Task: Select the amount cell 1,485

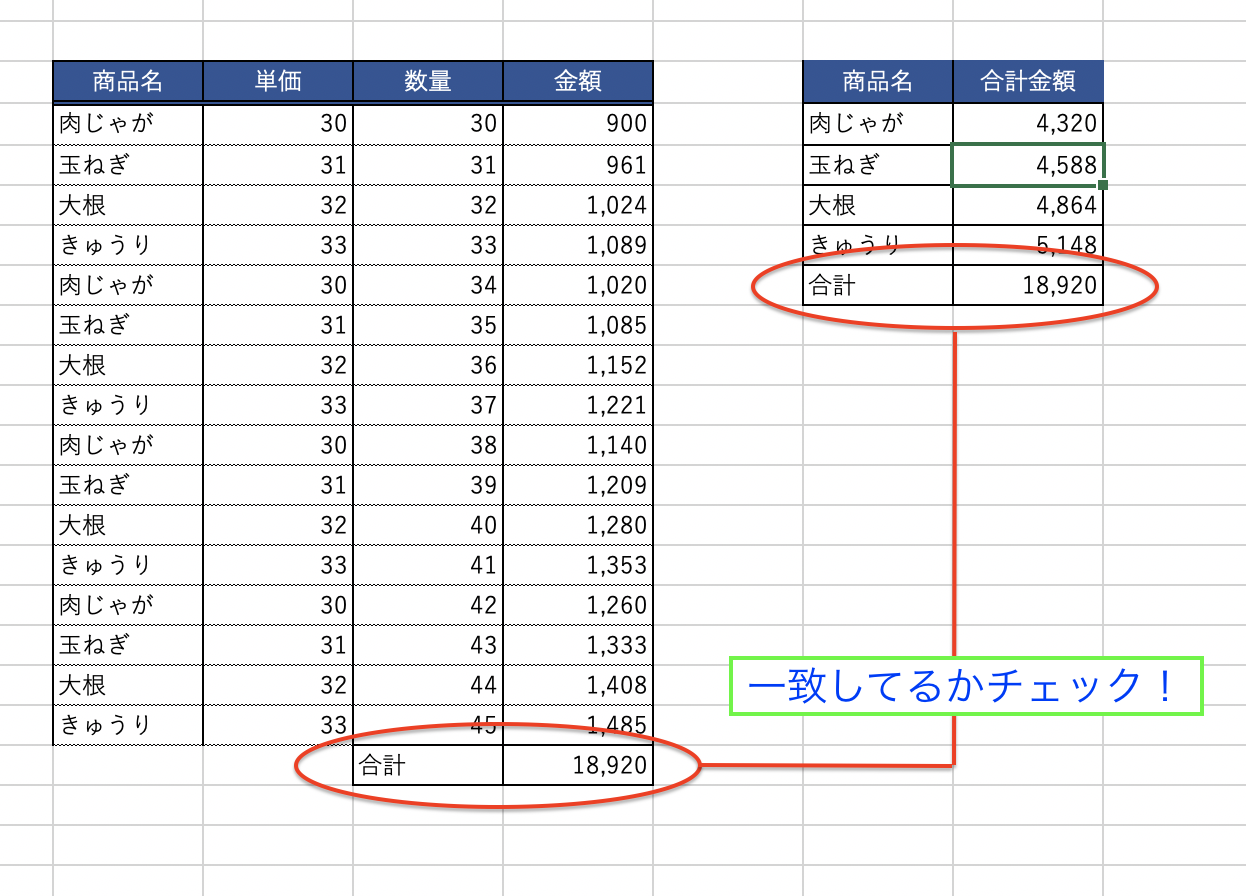Action: (578, 725)
